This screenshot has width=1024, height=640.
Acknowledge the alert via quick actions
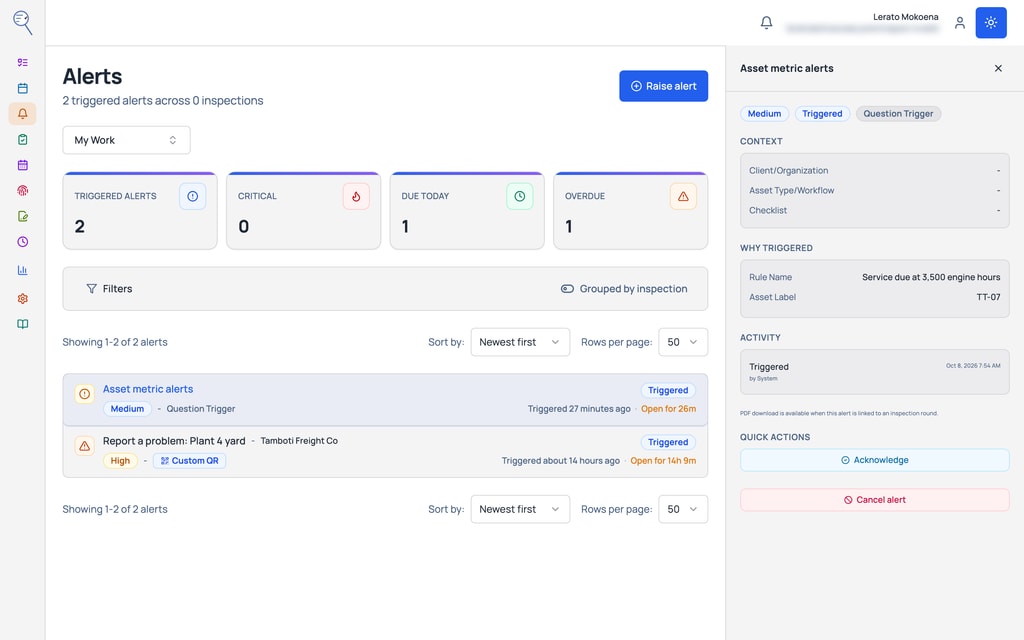[x=874, y=460]
